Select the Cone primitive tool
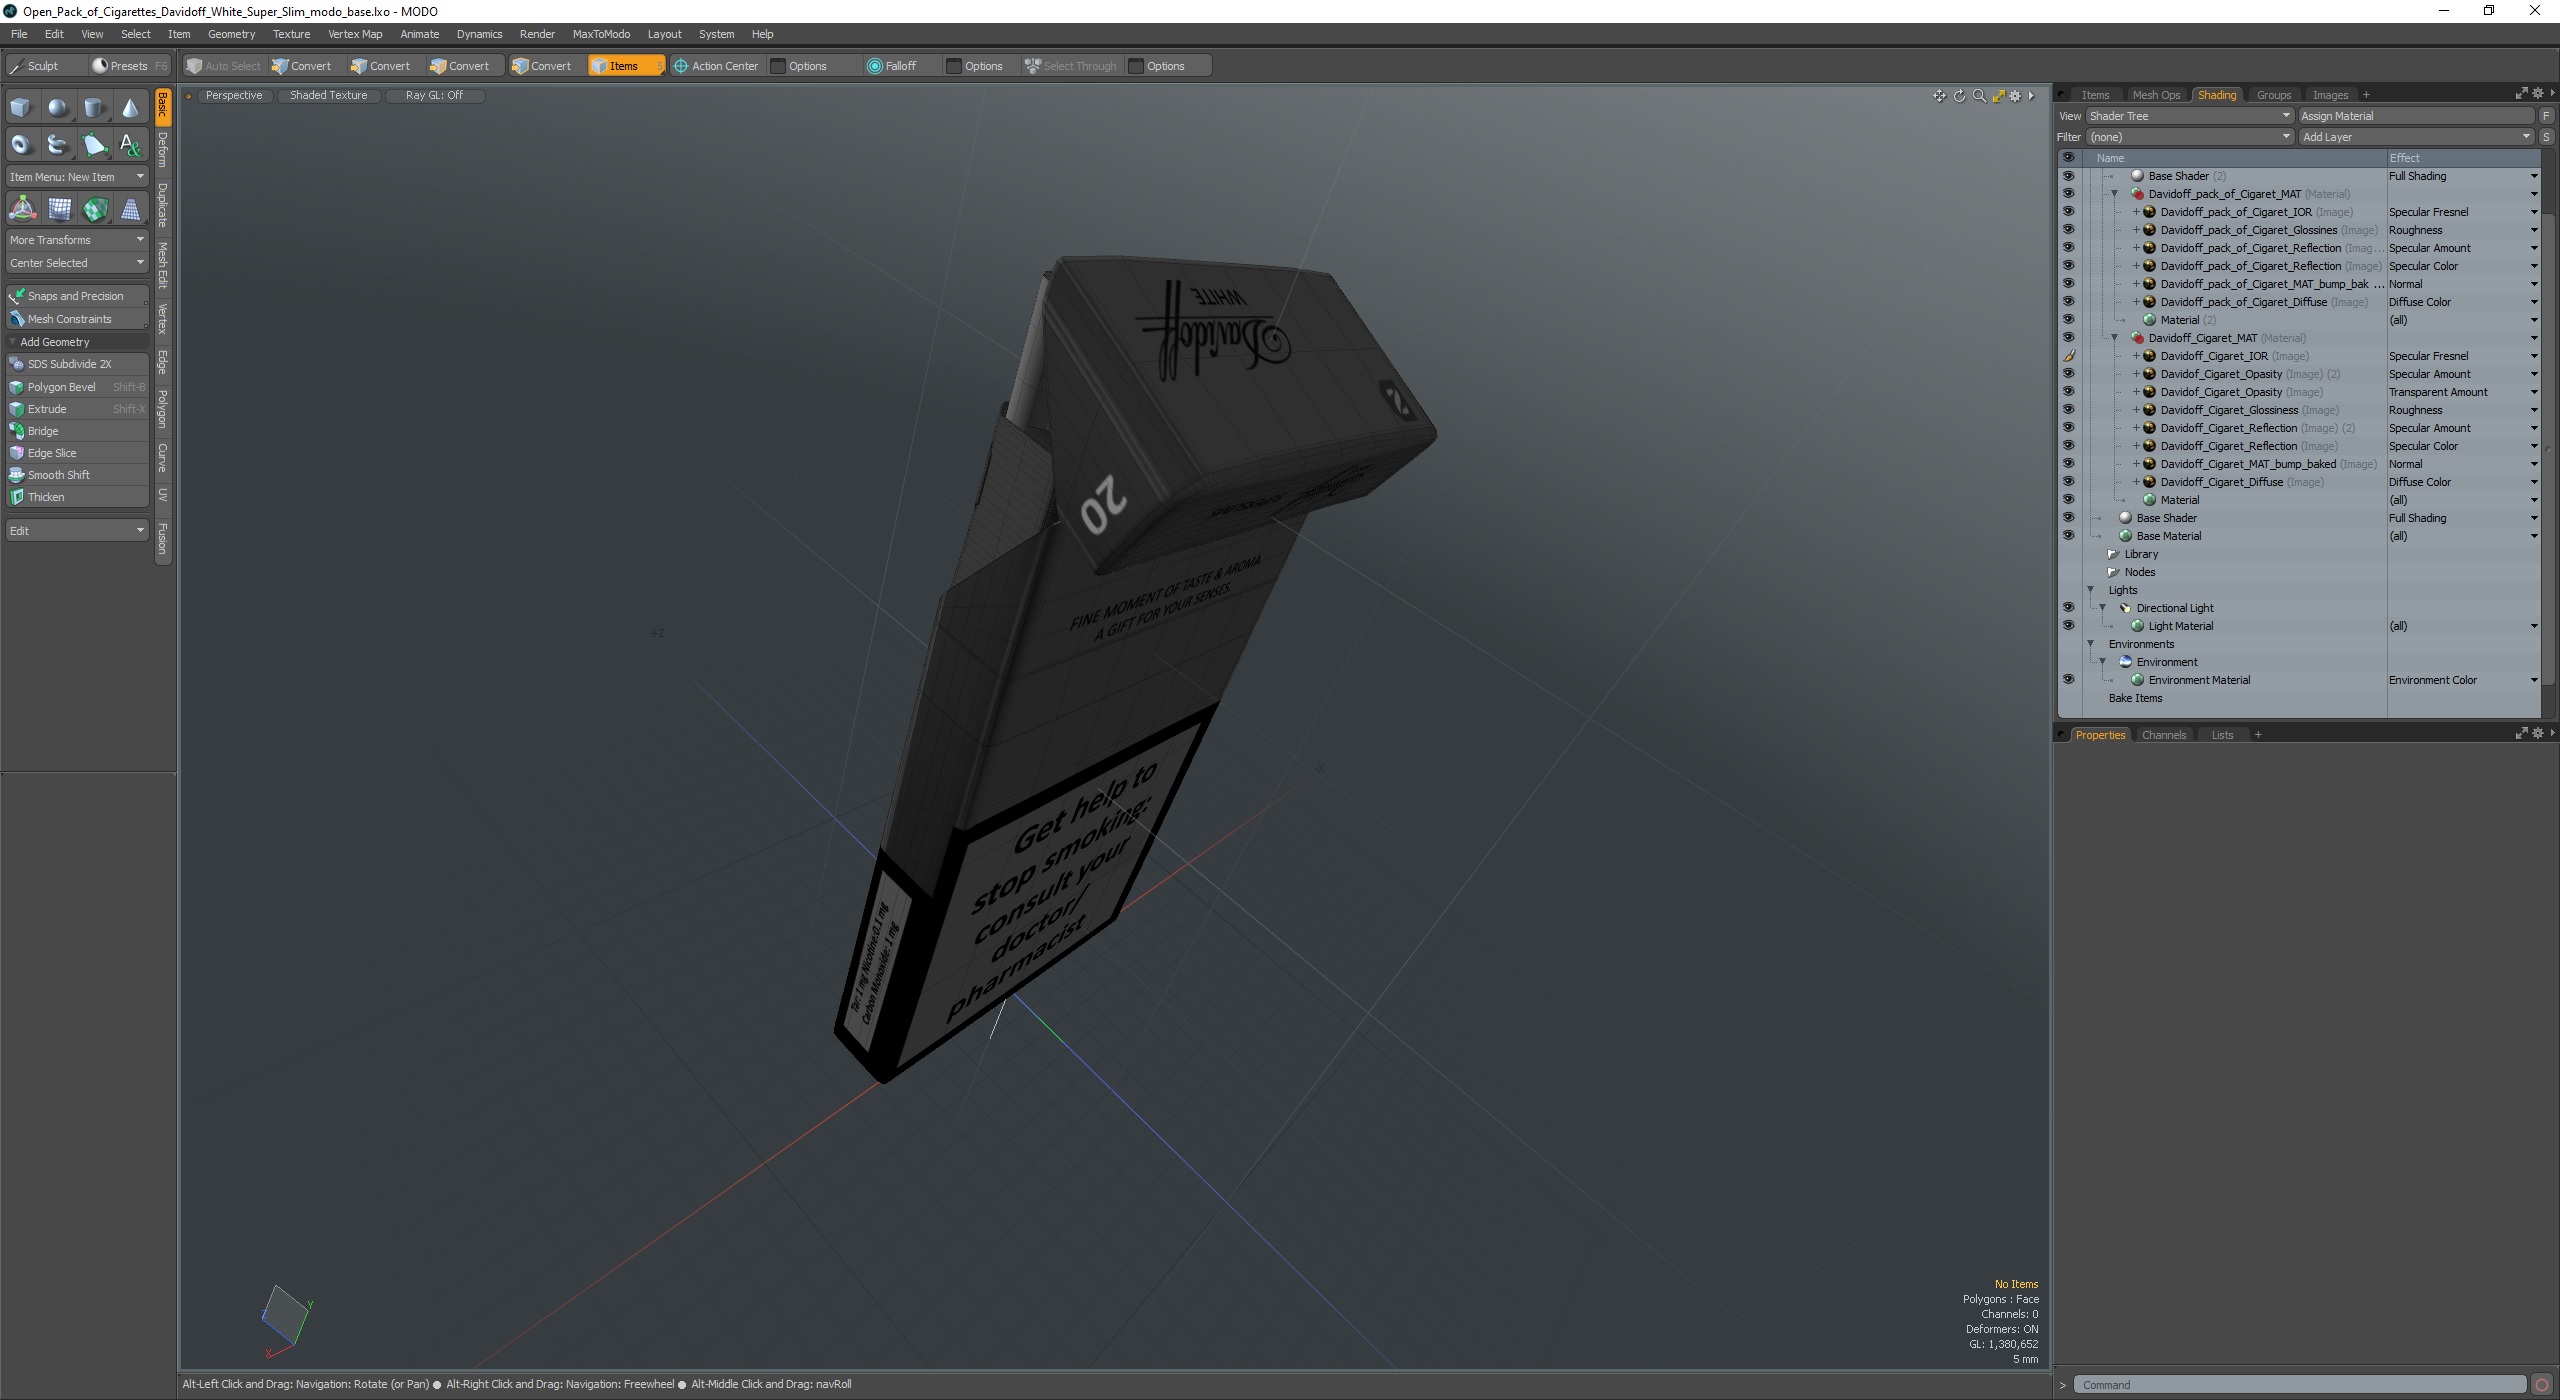Screen dimensions: 2560x1400 coord(130,108)
